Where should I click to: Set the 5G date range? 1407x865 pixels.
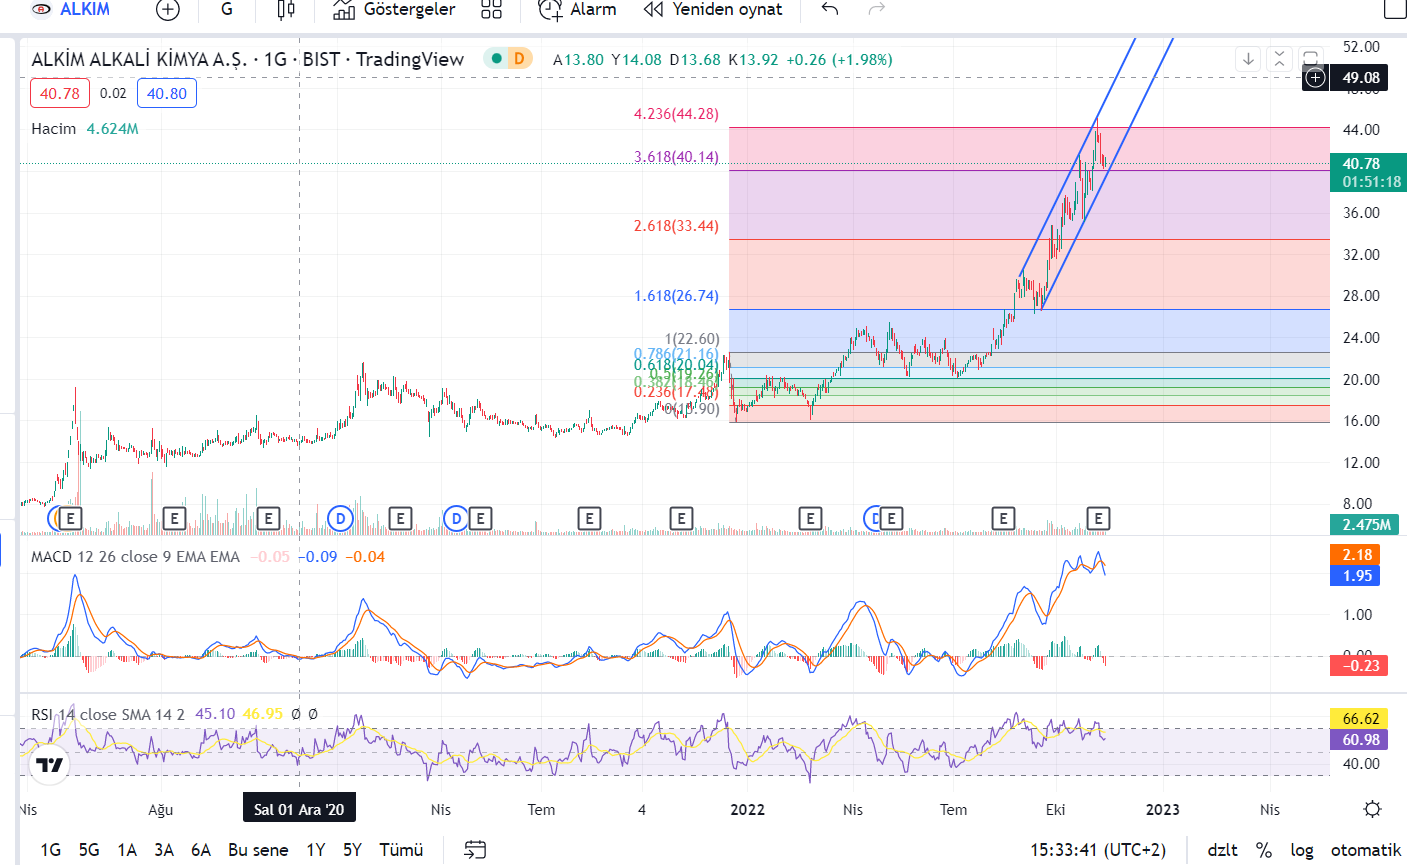tap(89, 850)
